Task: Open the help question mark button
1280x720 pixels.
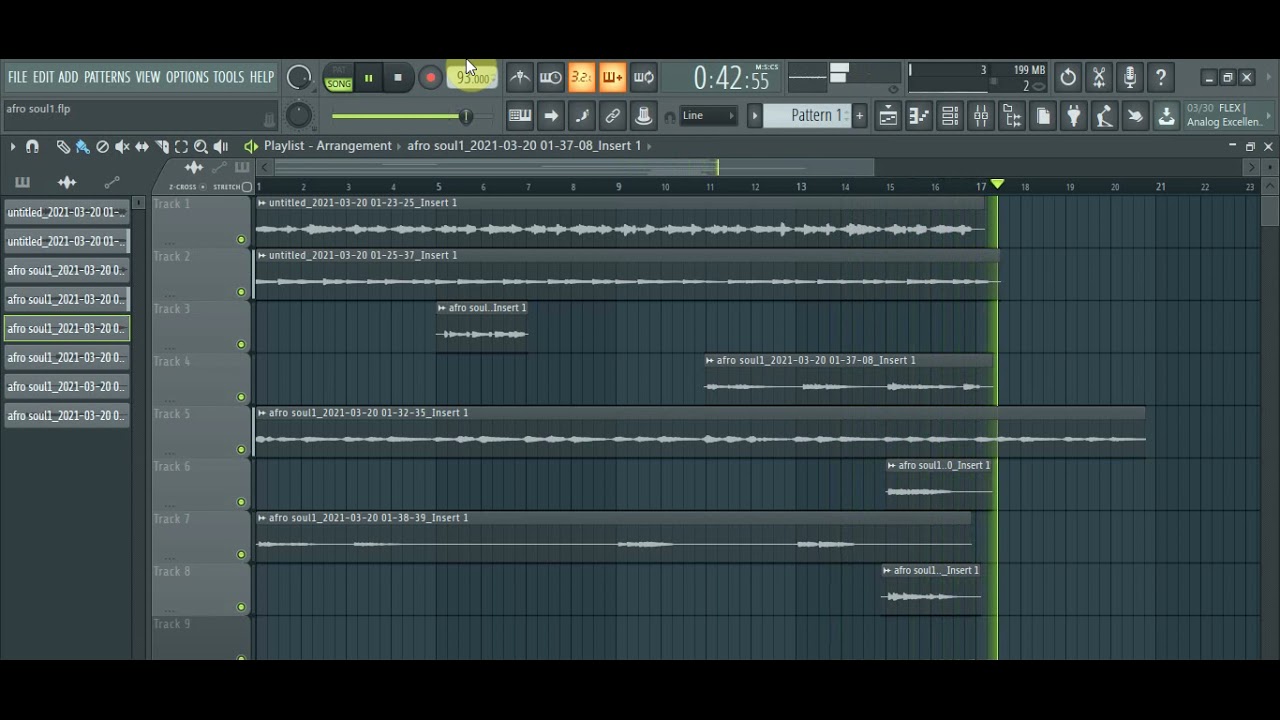Action: [1161, 77]
